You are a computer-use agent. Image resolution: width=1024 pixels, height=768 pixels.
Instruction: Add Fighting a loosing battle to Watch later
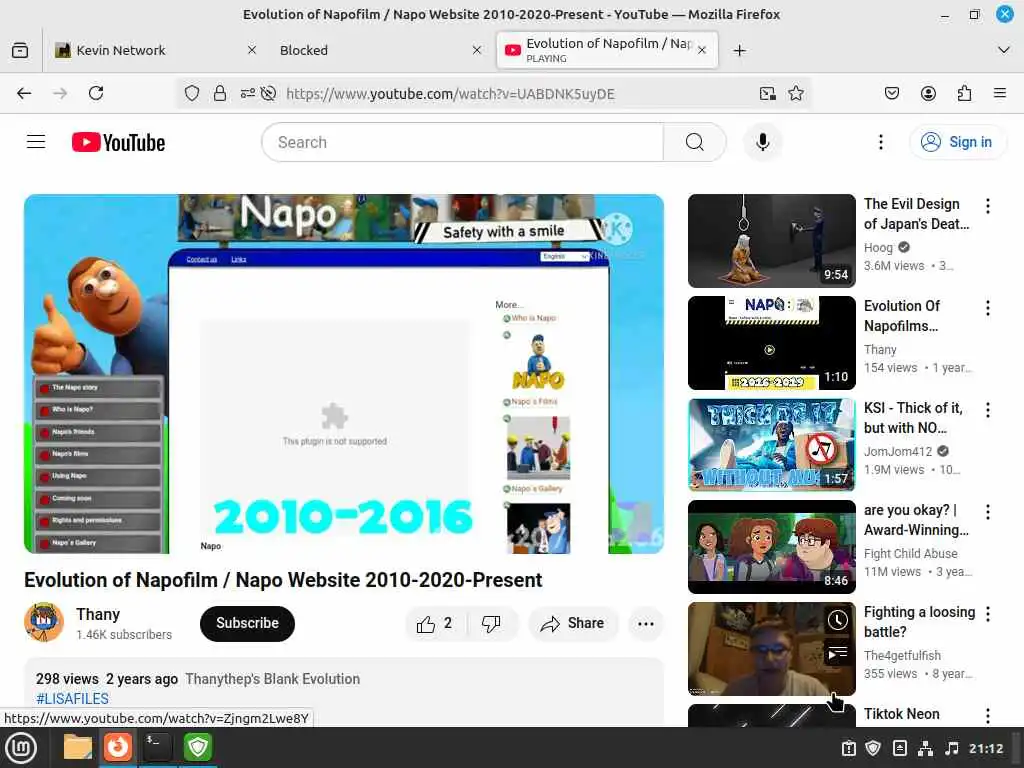point(838,620)
